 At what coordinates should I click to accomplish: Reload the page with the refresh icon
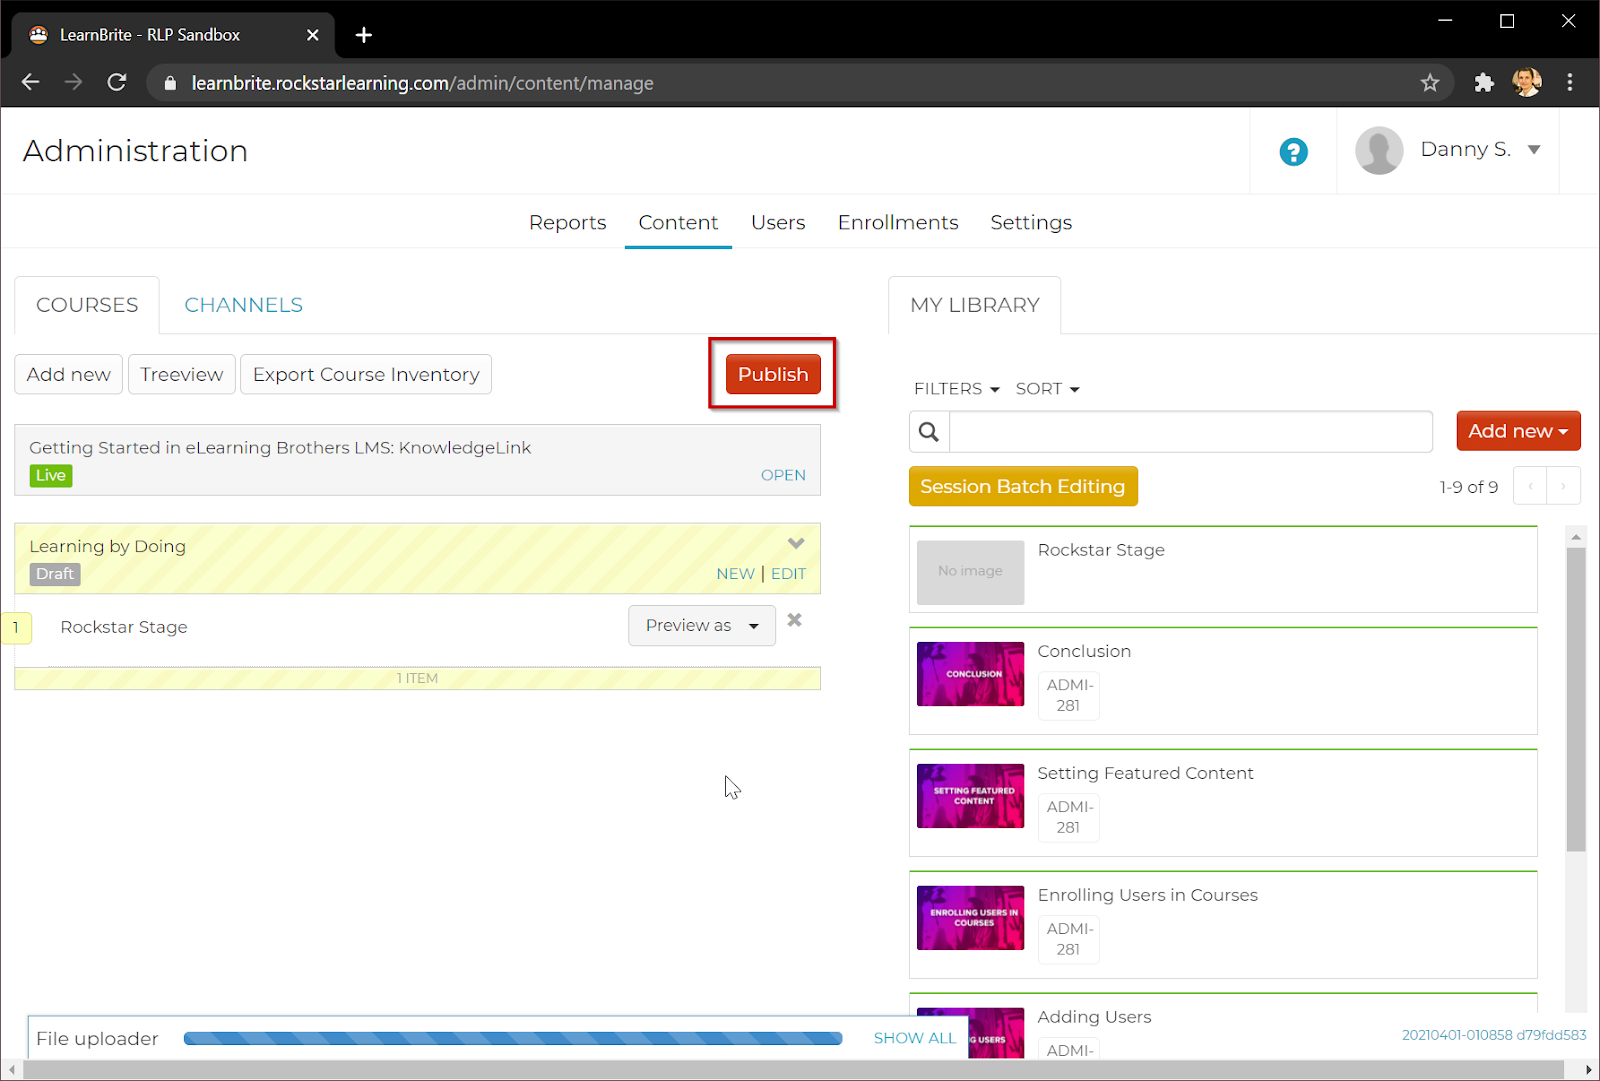point(117,82)
